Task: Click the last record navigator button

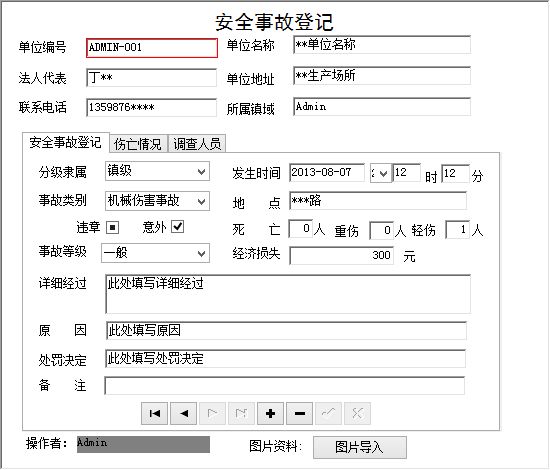Action: point(241,414)
